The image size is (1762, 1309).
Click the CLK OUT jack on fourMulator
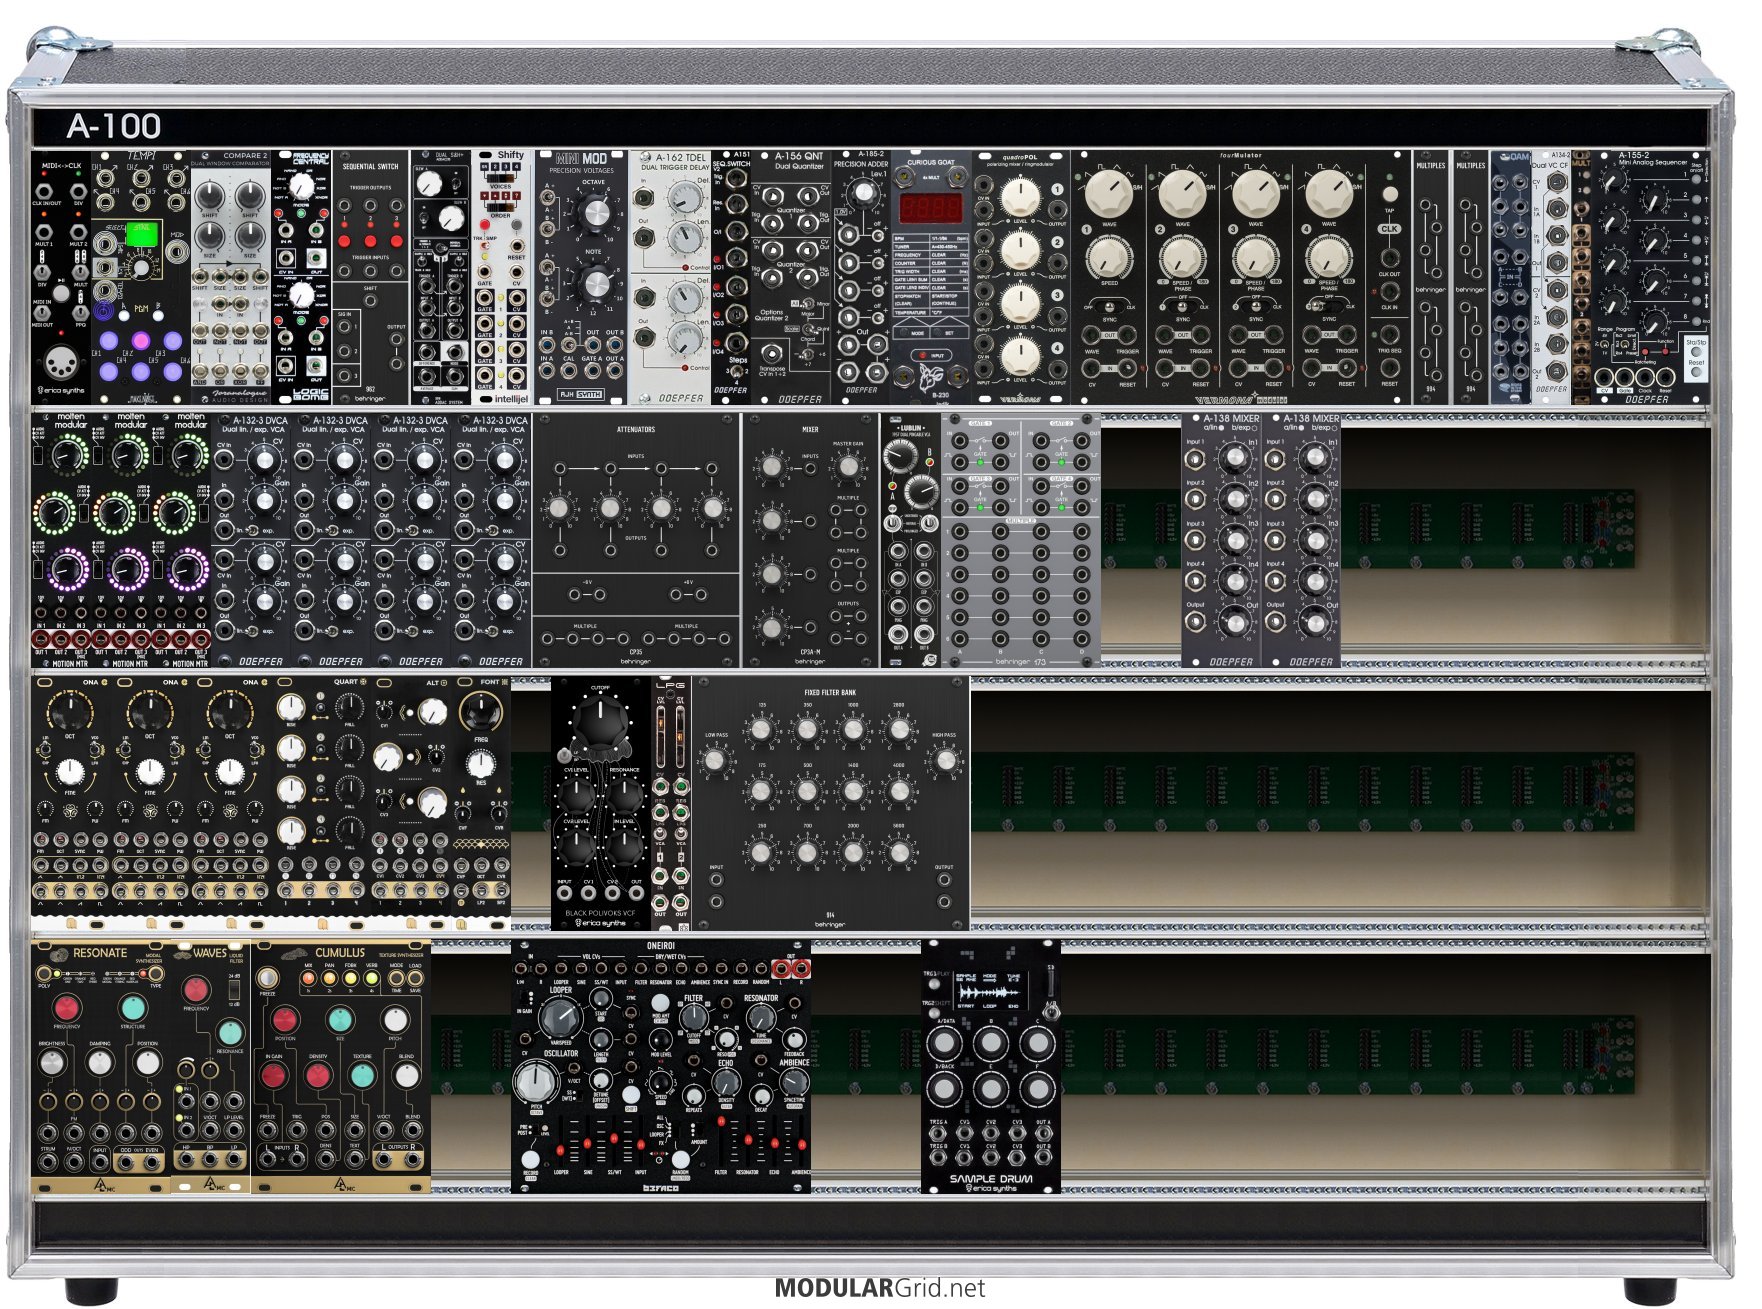pos(1389,258)
